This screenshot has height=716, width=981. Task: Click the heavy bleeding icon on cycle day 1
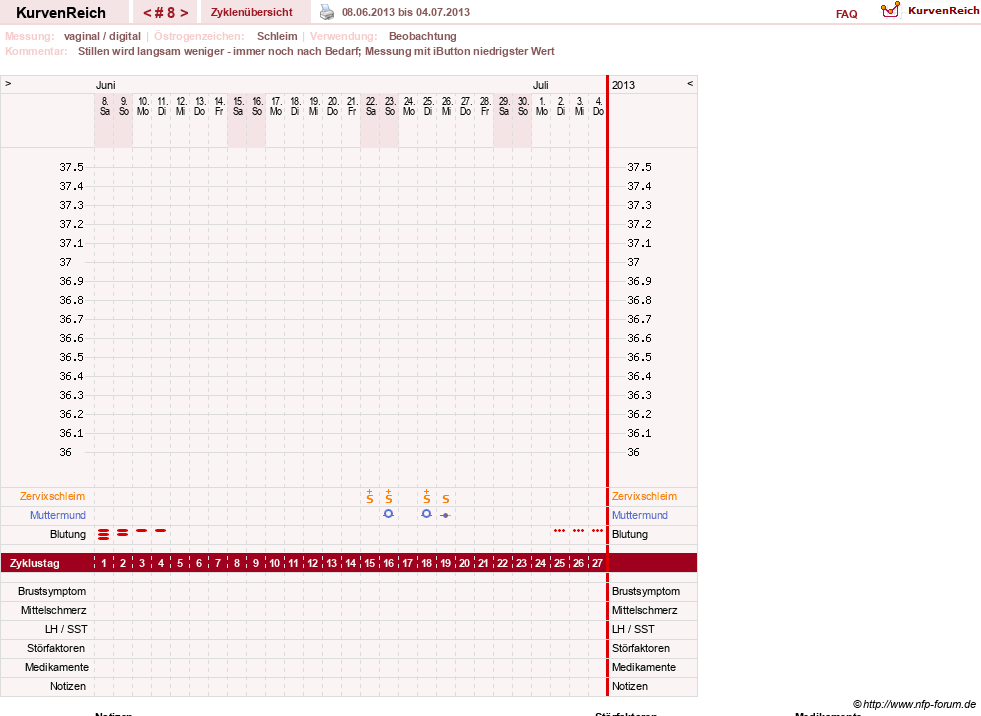[104, 534]
